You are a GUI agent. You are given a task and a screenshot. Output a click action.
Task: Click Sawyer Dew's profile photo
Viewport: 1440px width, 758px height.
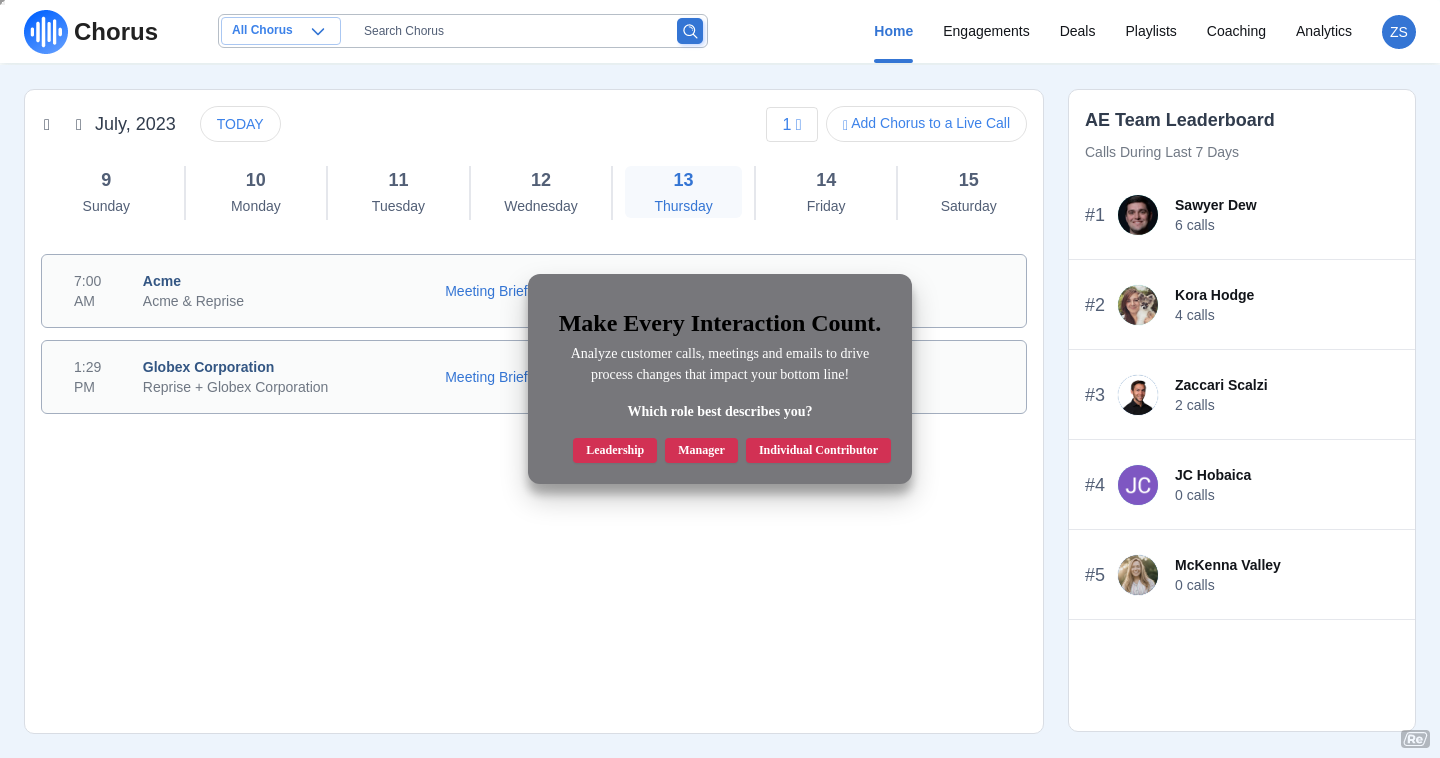(x=1137, y=215)
